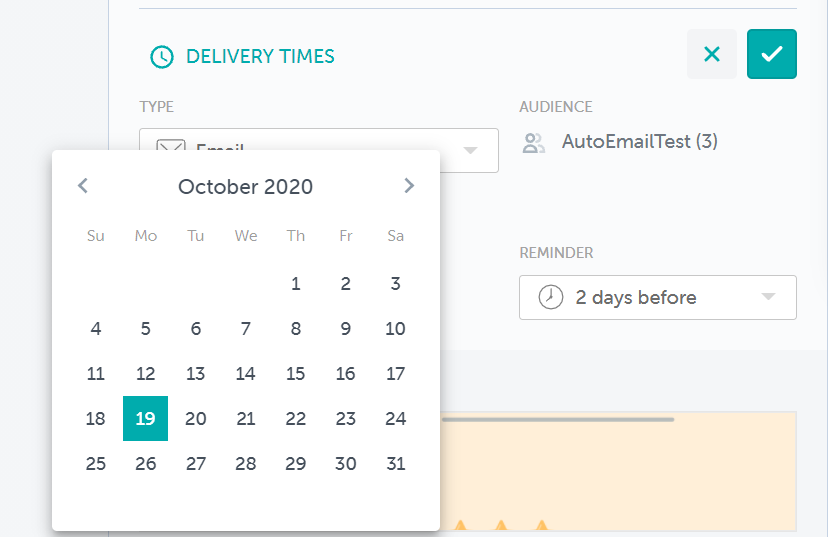Cancel delivery time edits with X button

click(x=712, y=55)
